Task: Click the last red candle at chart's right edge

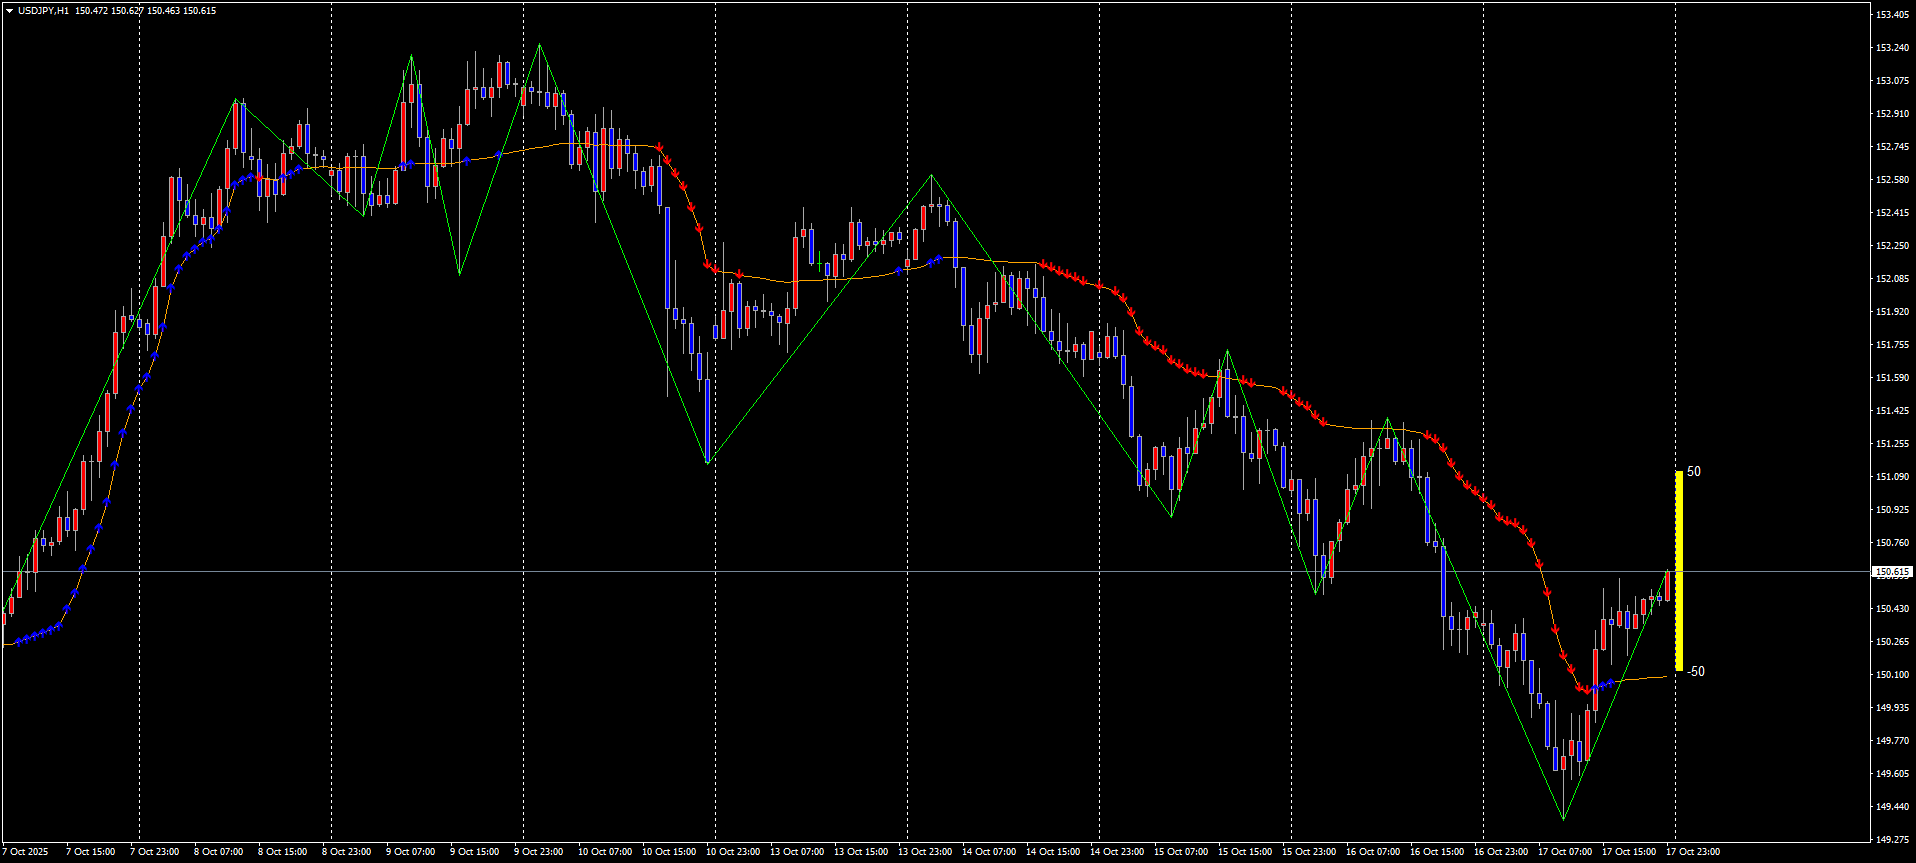Action: coord(1667,586)
